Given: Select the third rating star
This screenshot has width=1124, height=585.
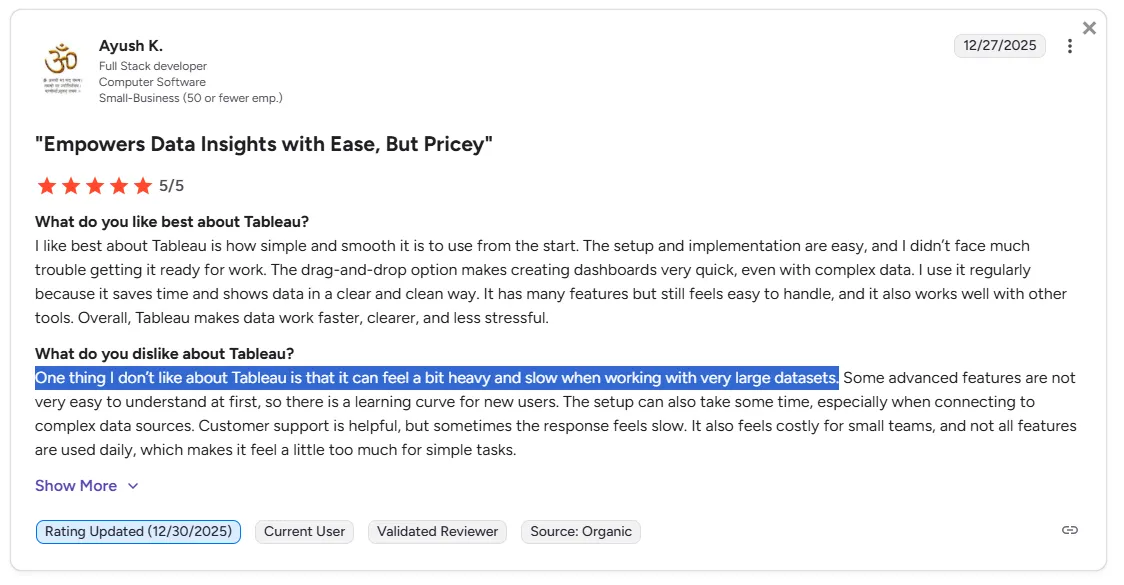Looking at the screenshot, I should (x=94, y=186).
